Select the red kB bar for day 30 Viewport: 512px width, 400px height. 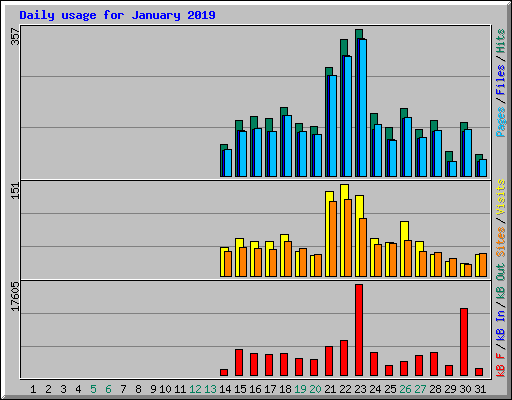click(x=464, y=342)
